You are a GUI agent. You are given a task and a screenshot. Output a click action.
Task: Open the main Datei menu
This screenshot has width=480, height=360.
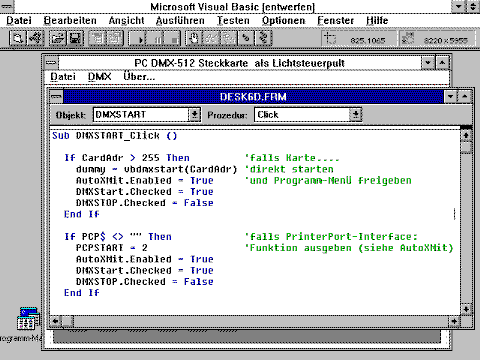19,20
